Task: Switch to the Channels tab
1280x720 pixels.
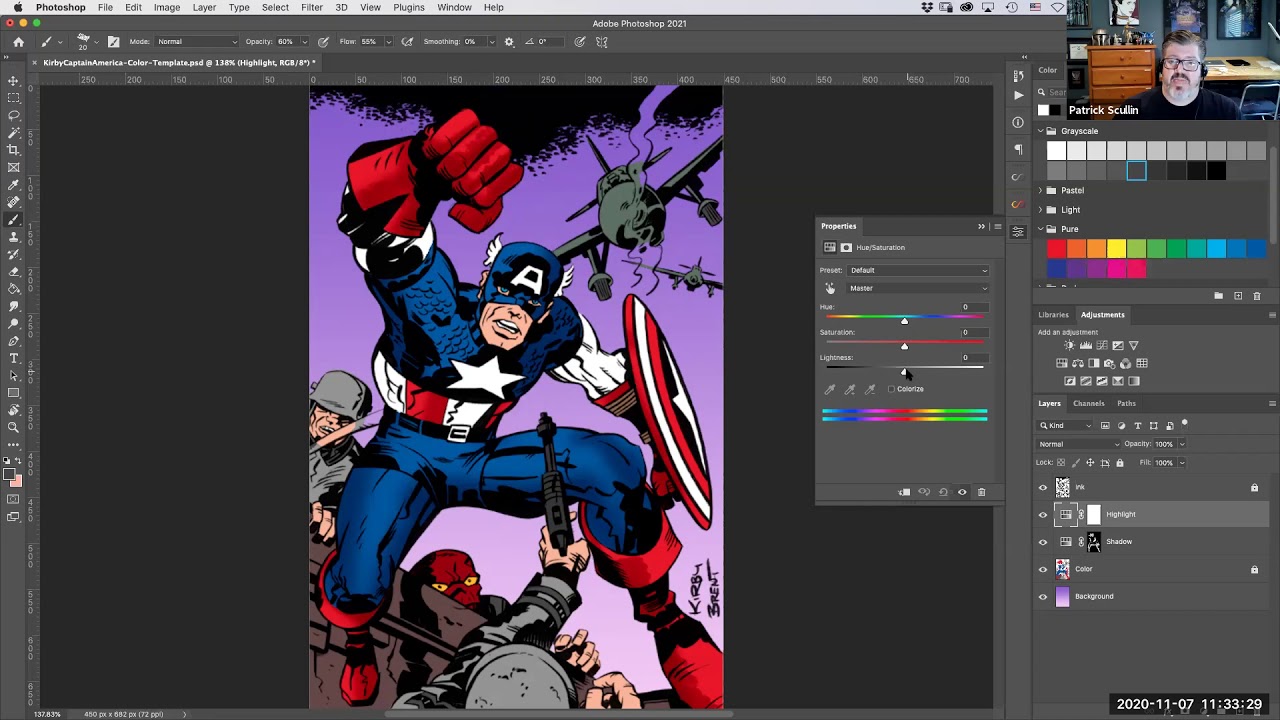Action: click(x=1089, y=403)
